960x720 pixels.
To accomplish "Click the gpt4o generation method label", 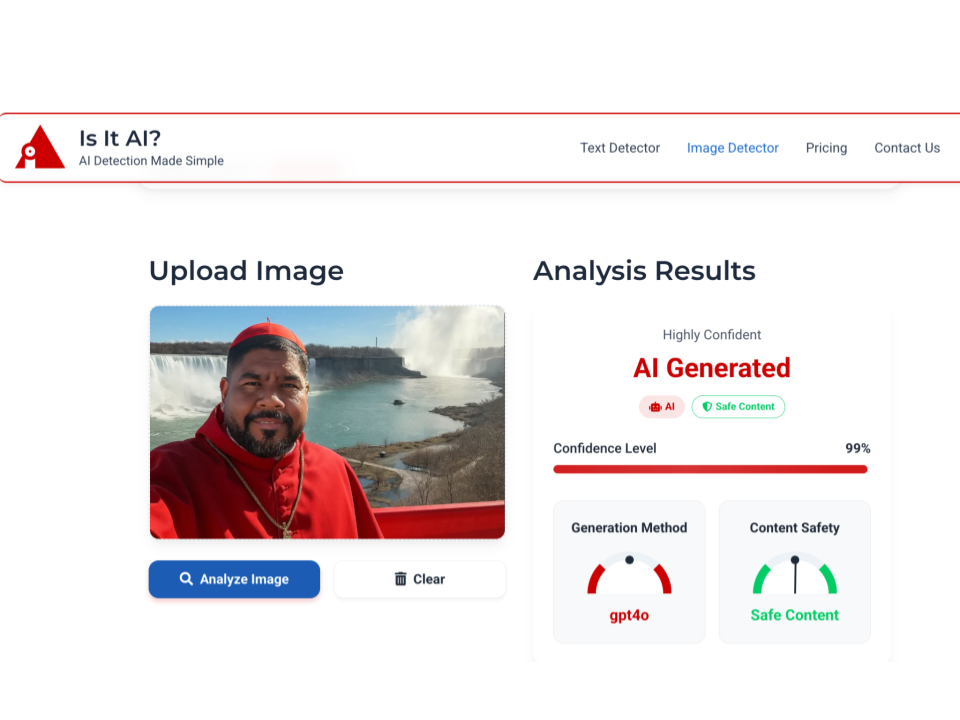I will click(629, 615).
